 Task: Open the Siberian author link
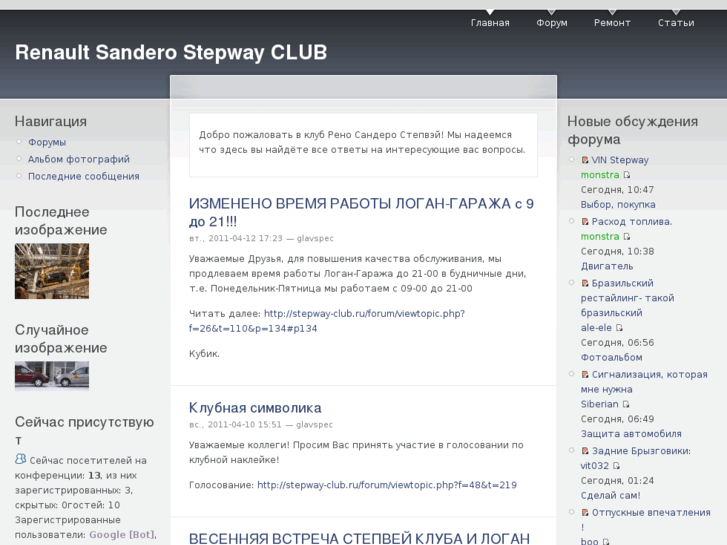coord(599,404)
